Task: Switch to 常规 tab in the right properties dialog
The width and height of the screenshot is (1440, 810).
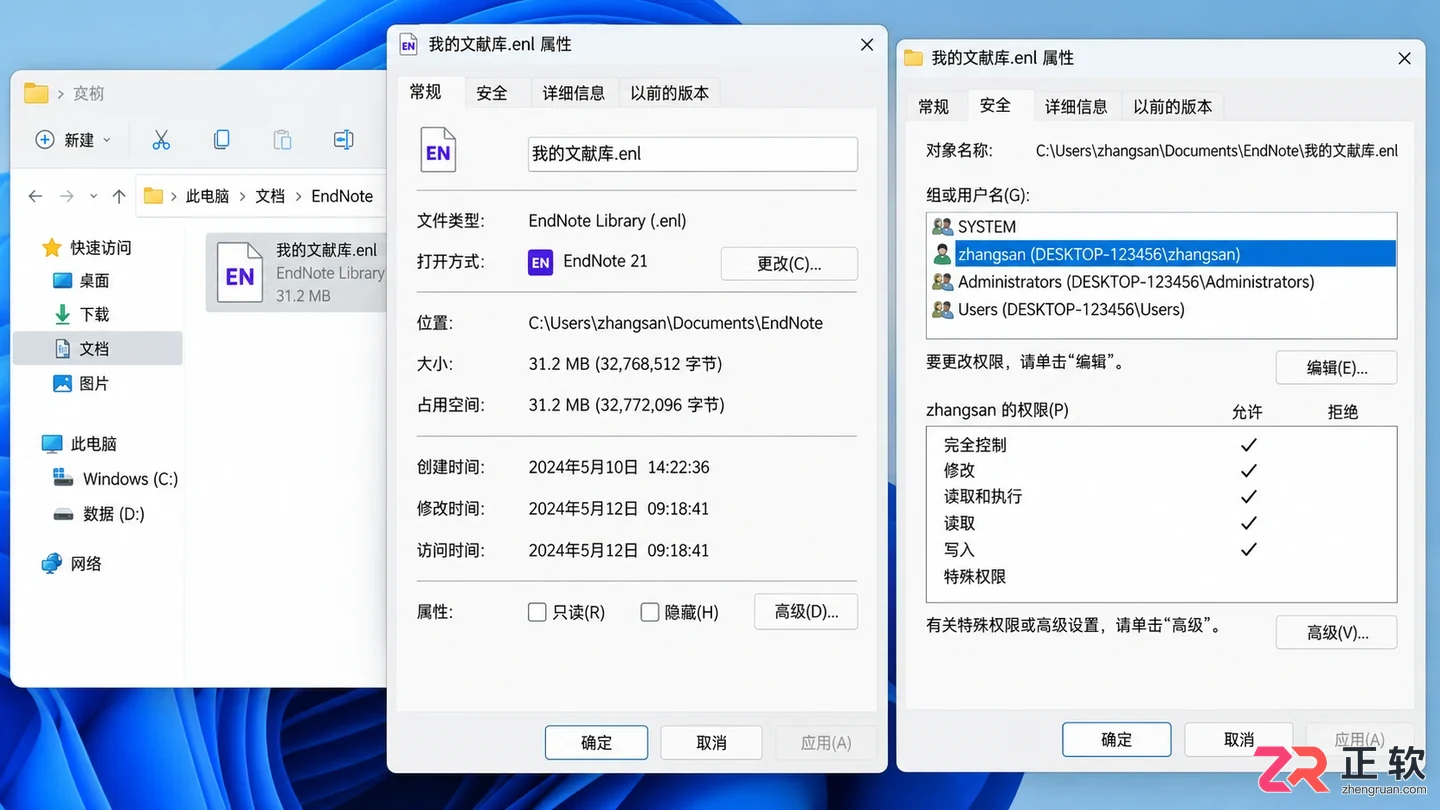Action: pyautogui.click(x=934, y=106)
